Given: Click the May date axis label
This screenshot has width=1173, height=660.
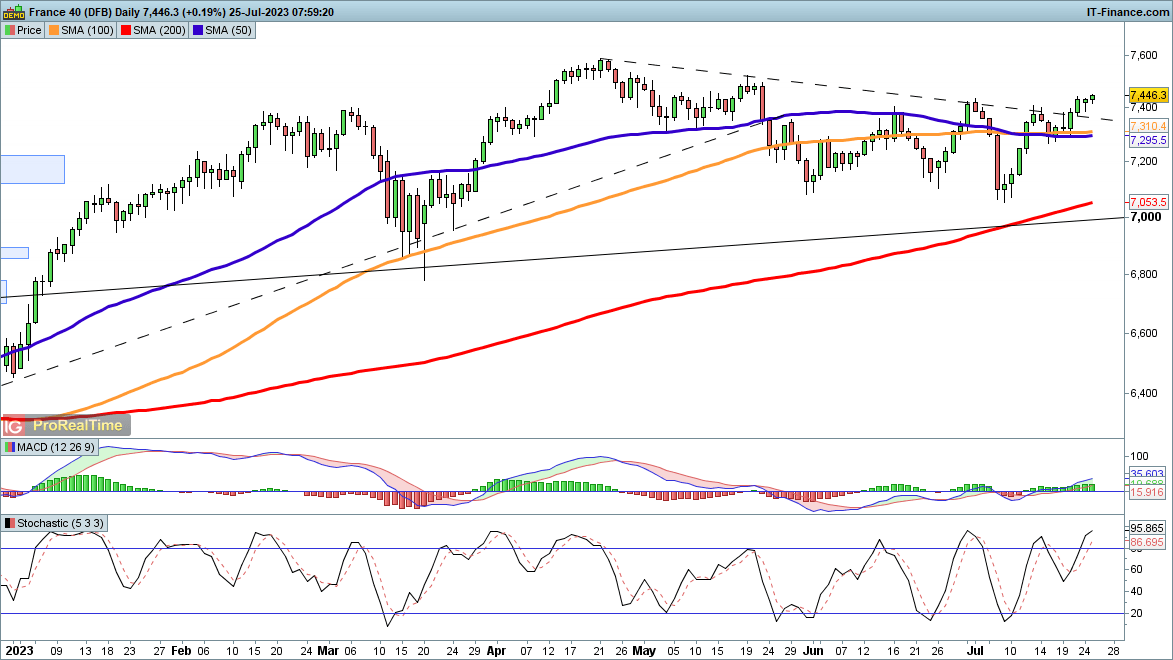Looking at the screenshot, I should 643,650.
